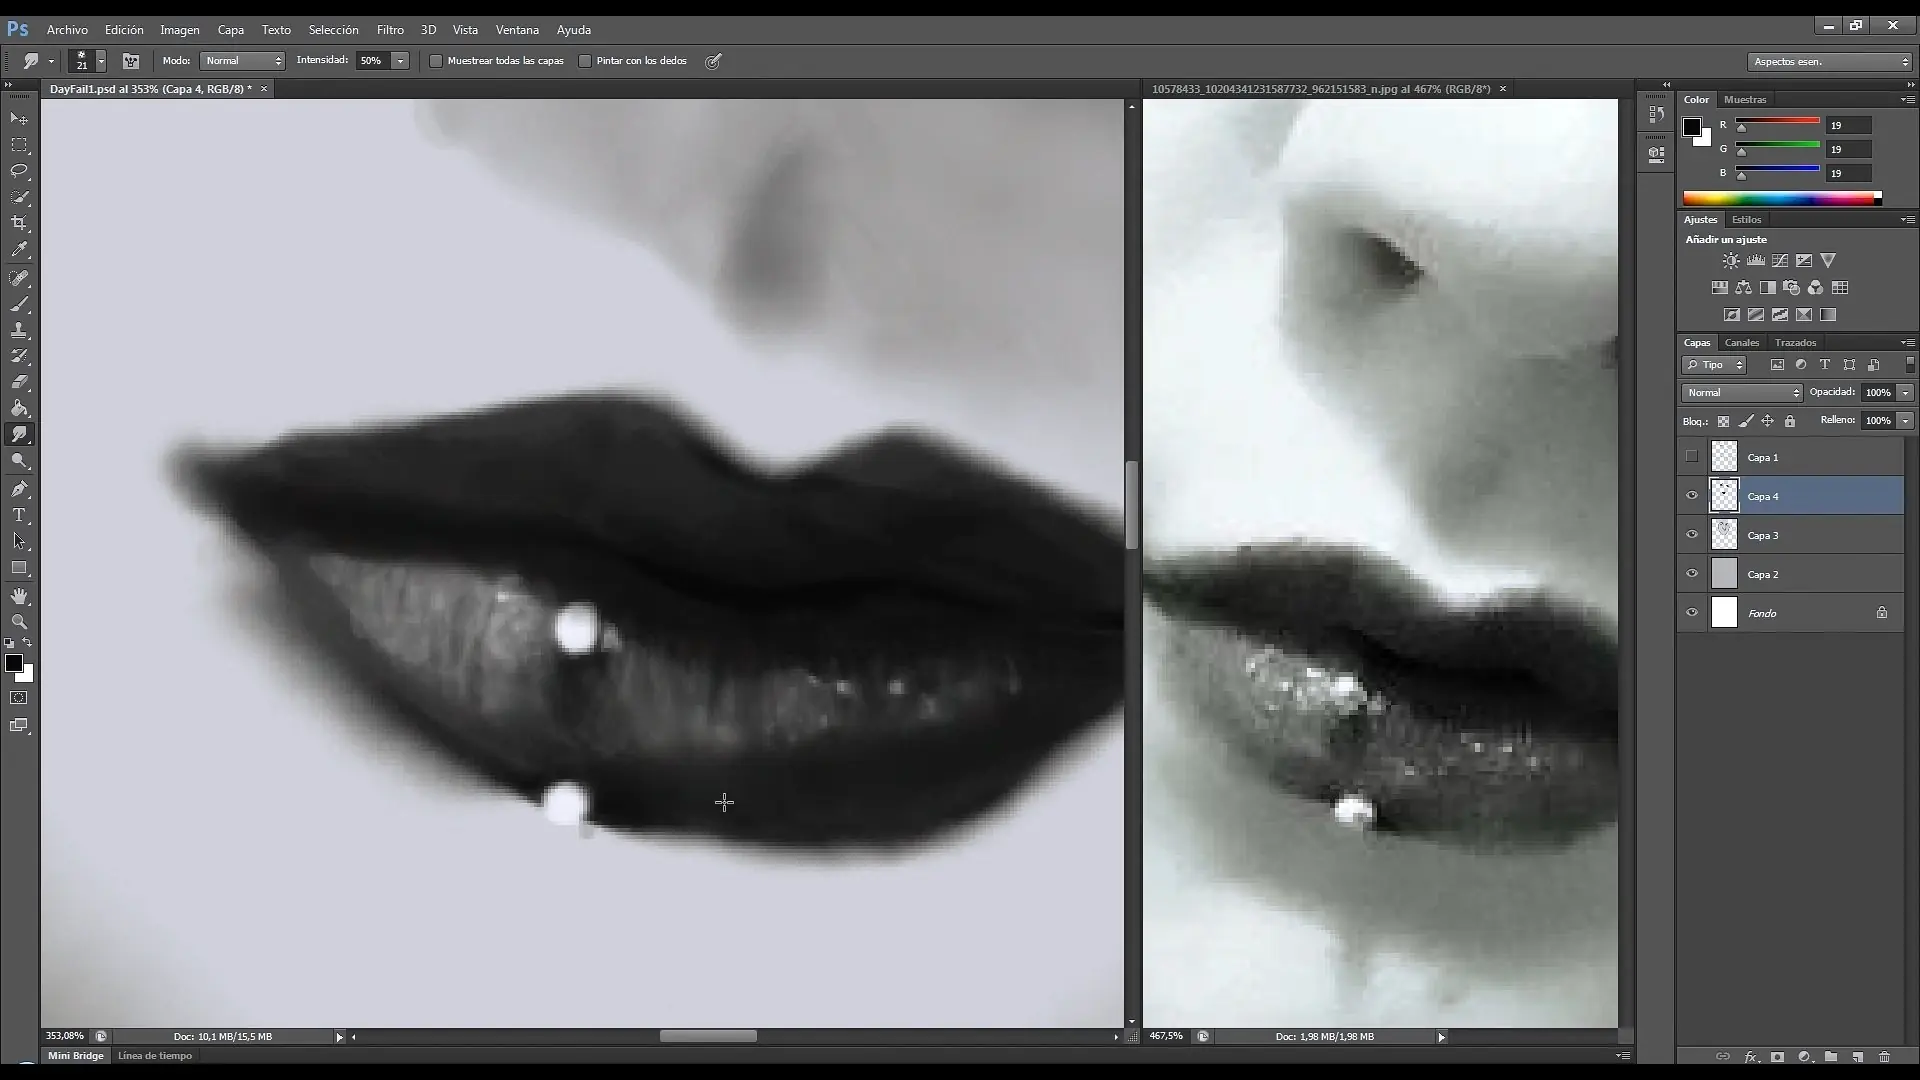Image resolution: width=1920 pixels, height=1080 pixels.
Task: Select the Move tool
Action: click(19, 118)
